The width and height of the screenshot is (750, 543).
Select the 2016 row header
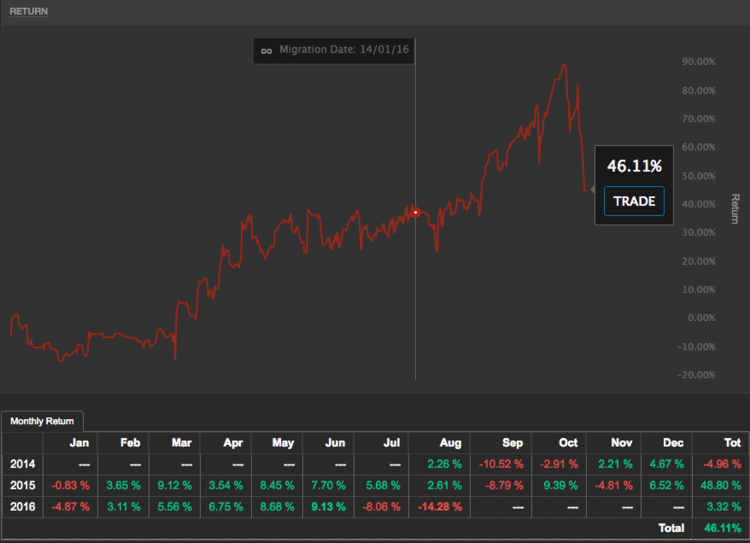point(22,506)
